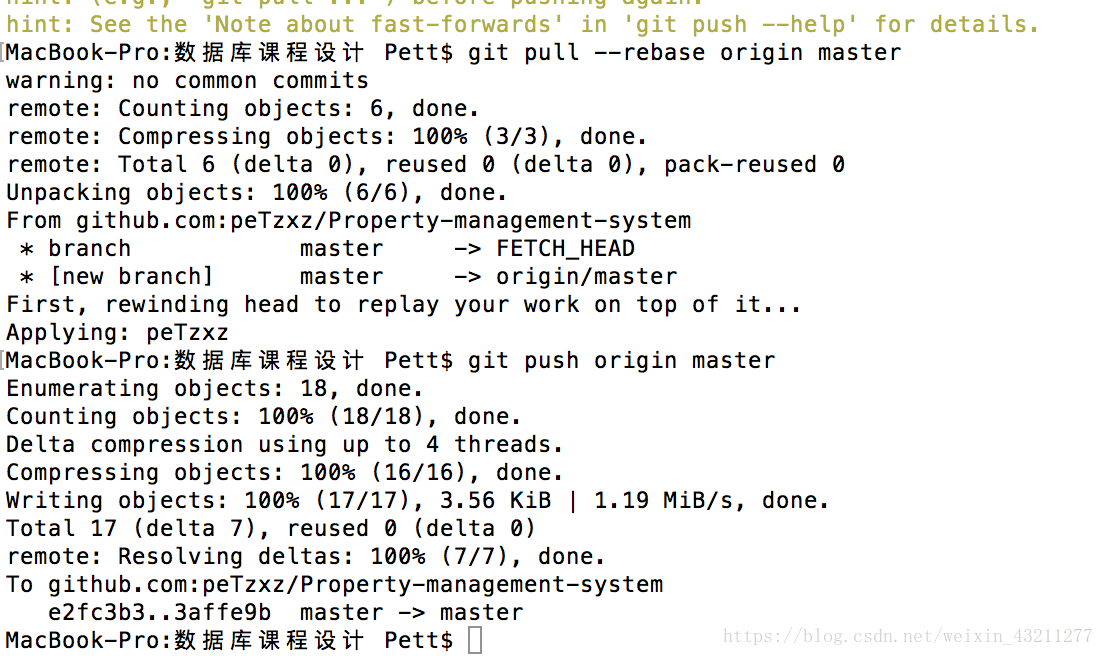1104x656 pixels.
Task: Click the 'warning: no common commits' line
Action: [187, 81]
